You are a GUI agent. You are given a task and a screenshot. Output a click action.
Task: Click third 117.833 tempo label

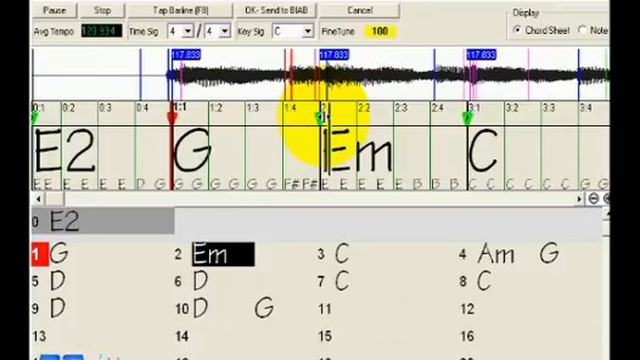[x=481, y=55]
